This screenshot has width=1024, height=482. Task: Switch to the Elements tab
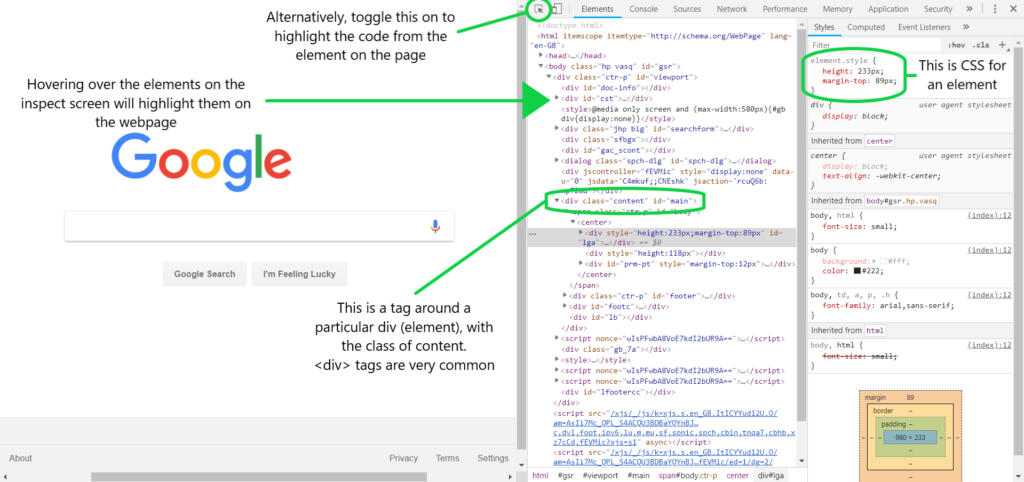(x=597, y=9)
